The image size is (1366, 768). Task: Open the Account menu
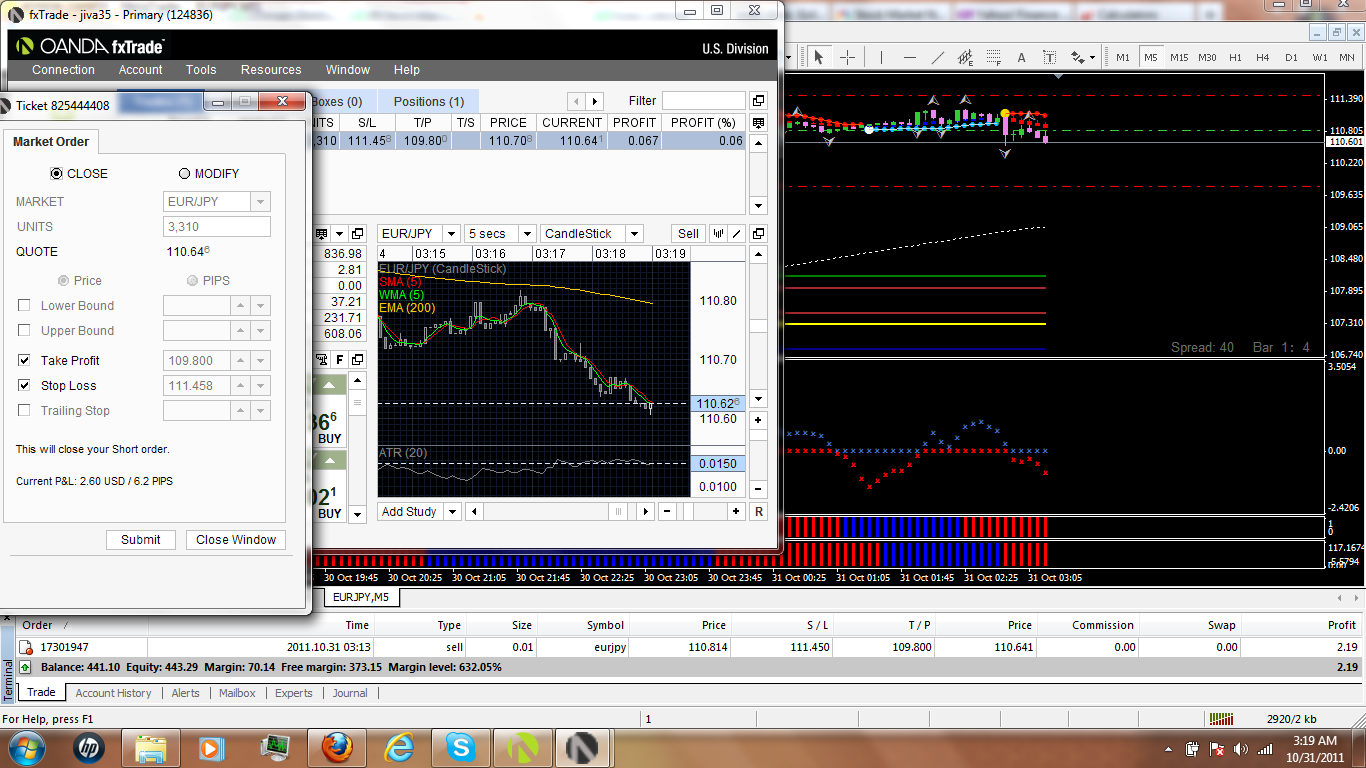tap(140, 70)
